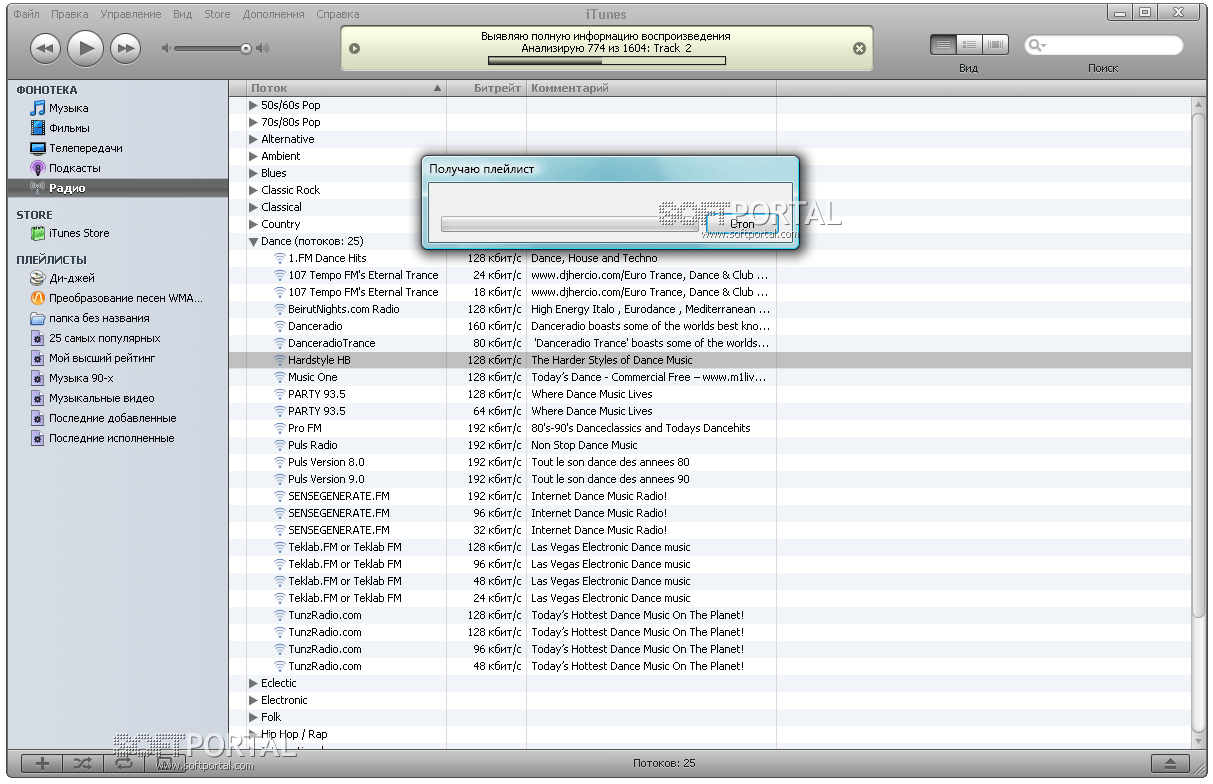Open the 25 самых популярных smart playlist

click(x=104, y=338)
